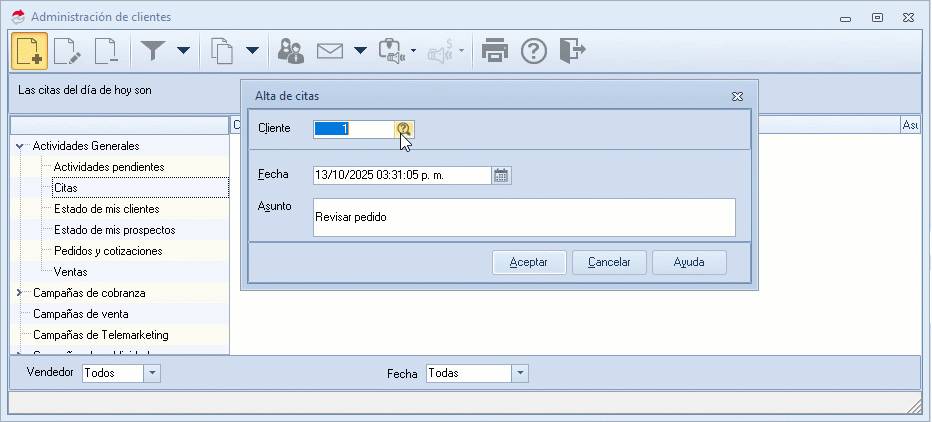Click the clients people icon in toolbar

coord(291,51)
